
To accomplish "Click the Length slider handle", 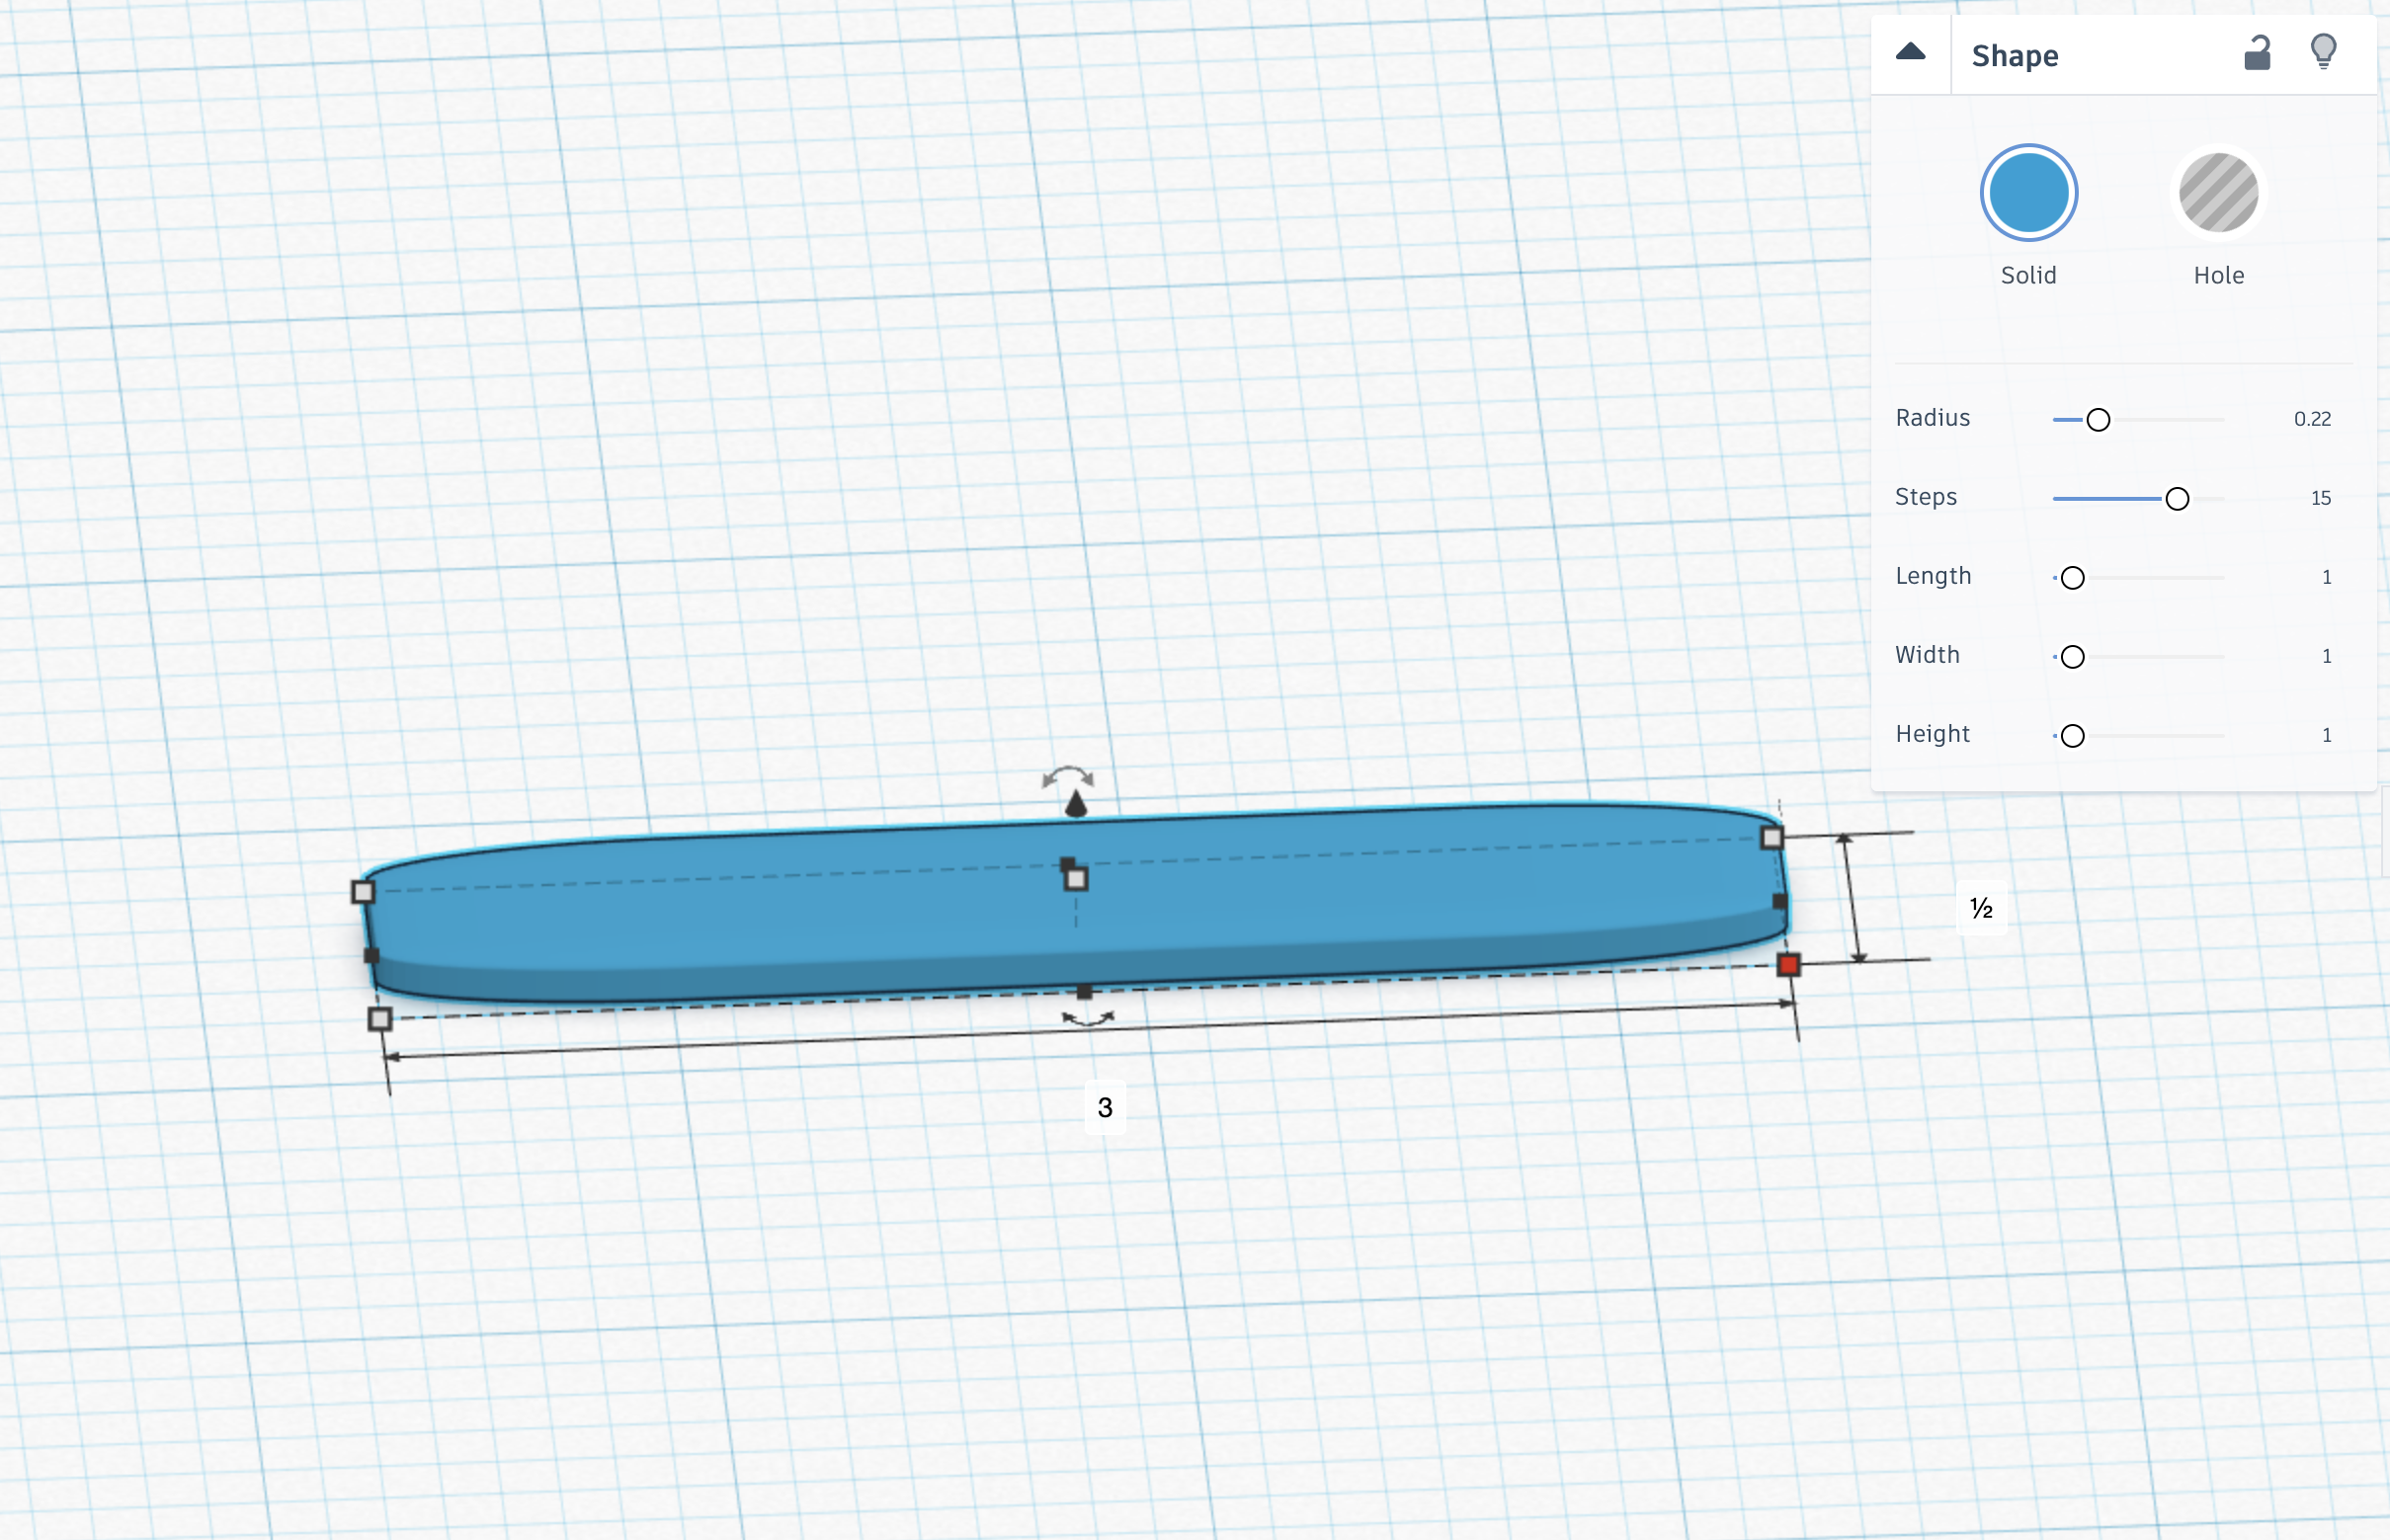I will [x=2073, y=578].
